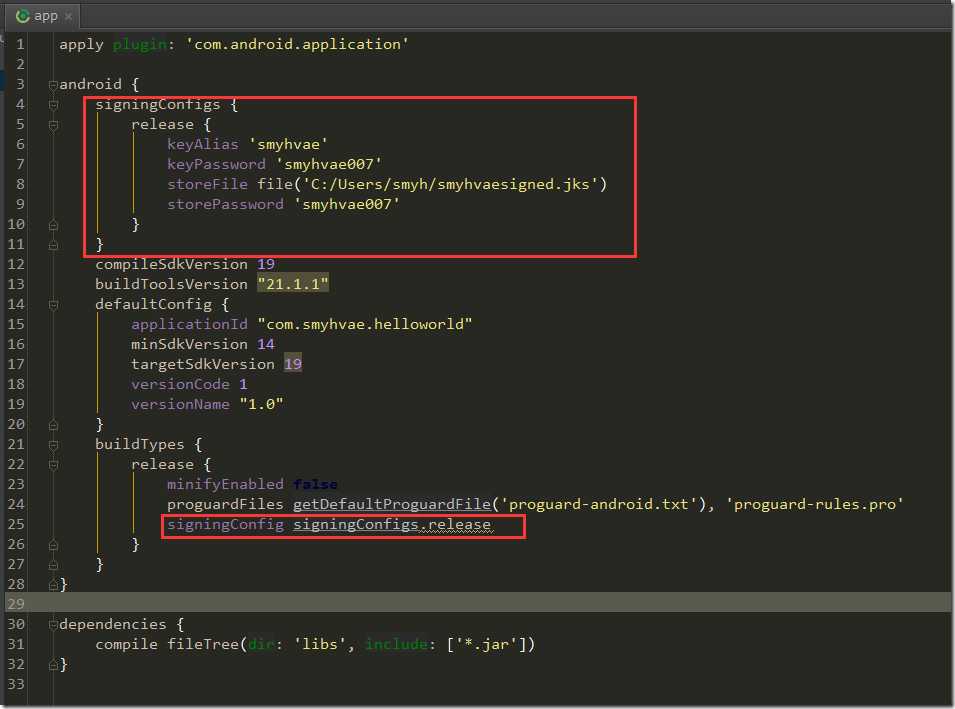Collapse the signingConfigs block
Screen dimensions: 955x709
[x=54, y=105]
